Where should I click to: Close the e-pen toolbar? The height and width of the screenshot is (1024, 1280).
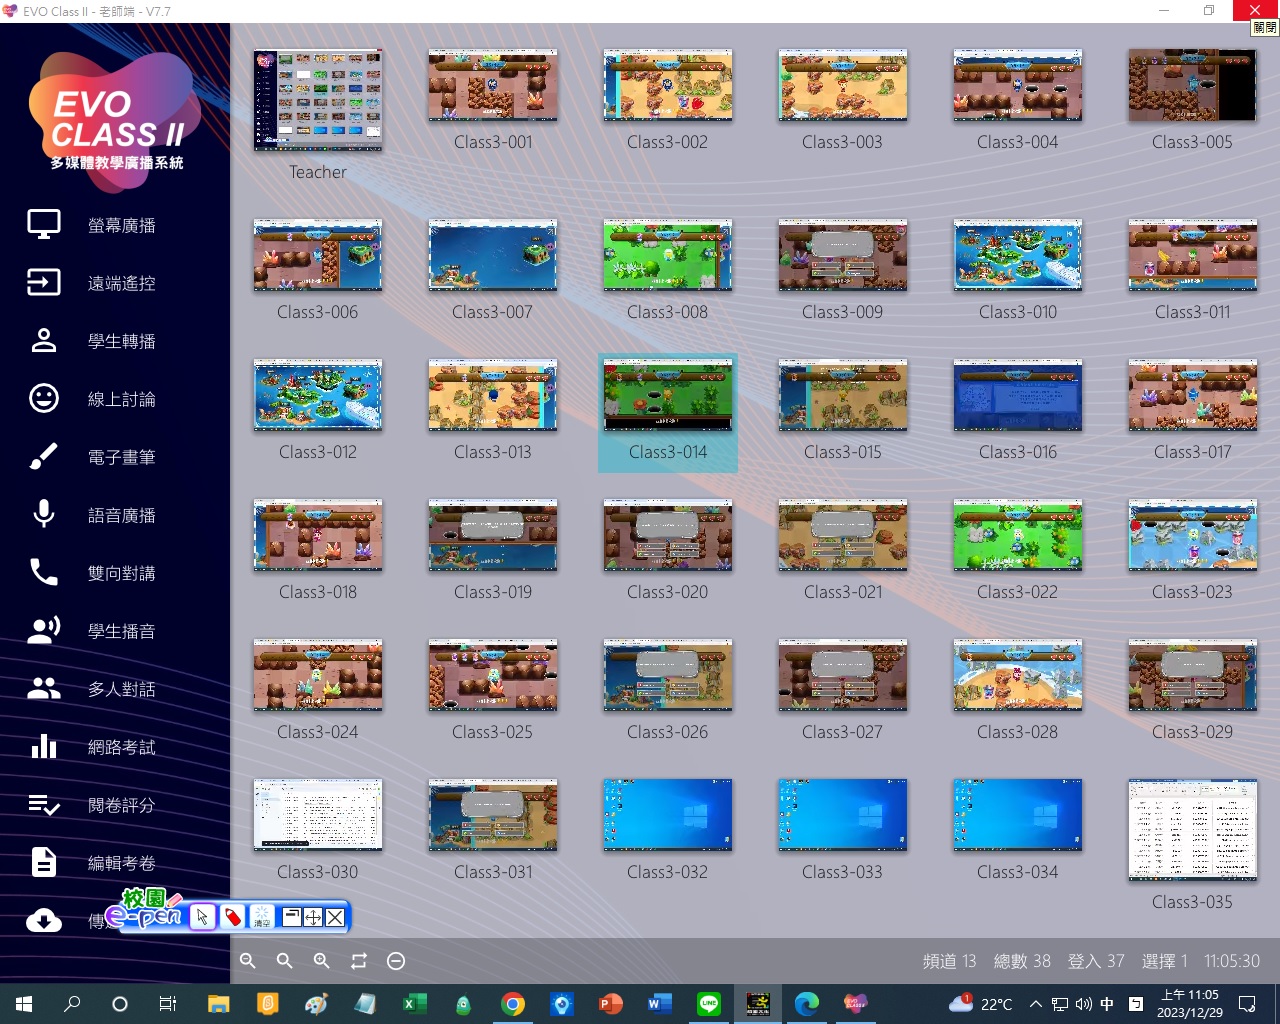pos(335,917)
